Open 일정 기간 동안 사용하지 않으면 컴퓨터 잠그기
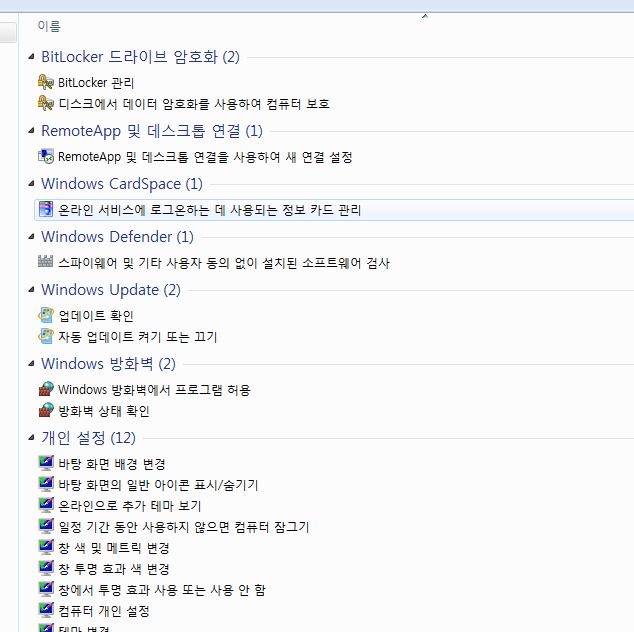This screenshot has height=632, width=634. pos(184,526)
